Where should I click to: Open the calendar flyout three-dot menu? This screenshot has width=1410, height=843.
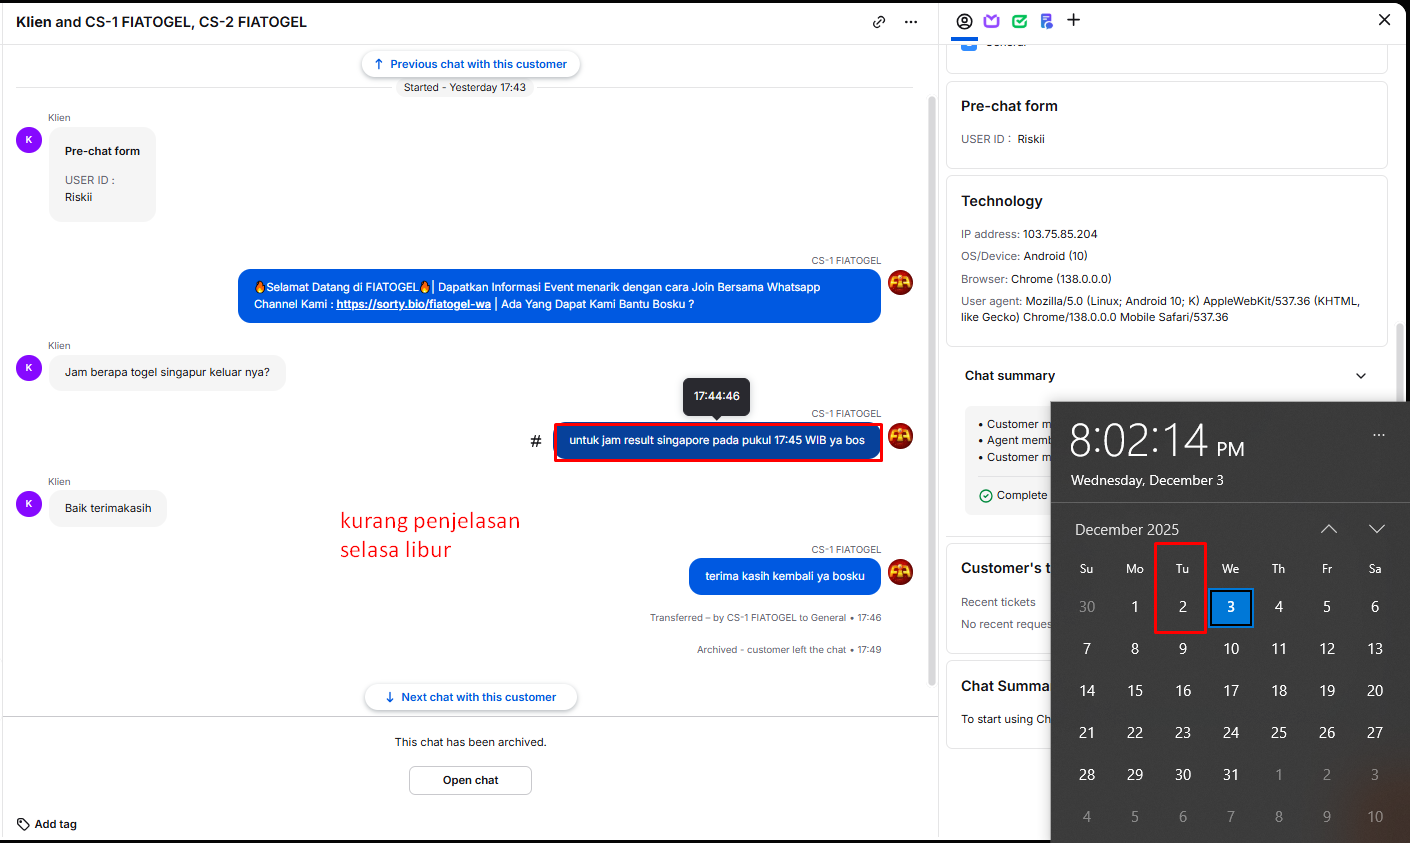tap(1379, 435)
